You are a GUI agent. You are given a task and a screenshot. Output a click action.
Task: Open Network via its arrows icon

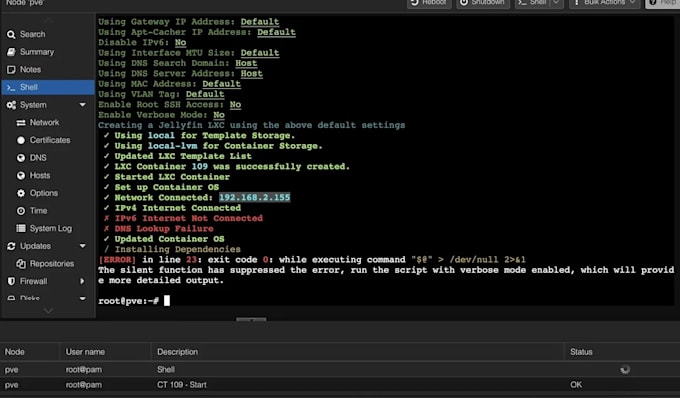tap(21, 123)
